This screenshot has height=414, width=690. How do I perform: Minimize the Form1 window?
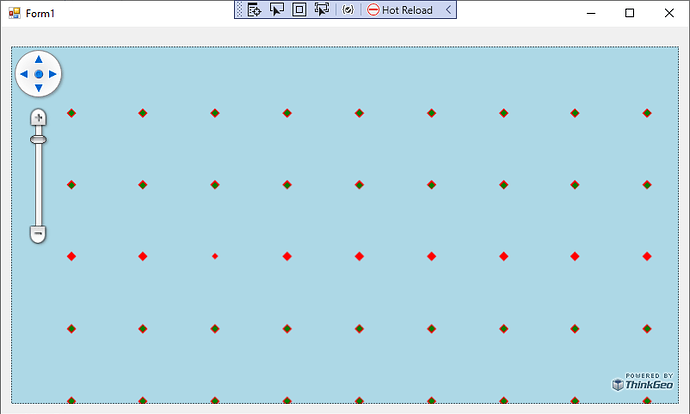point(591,13)
